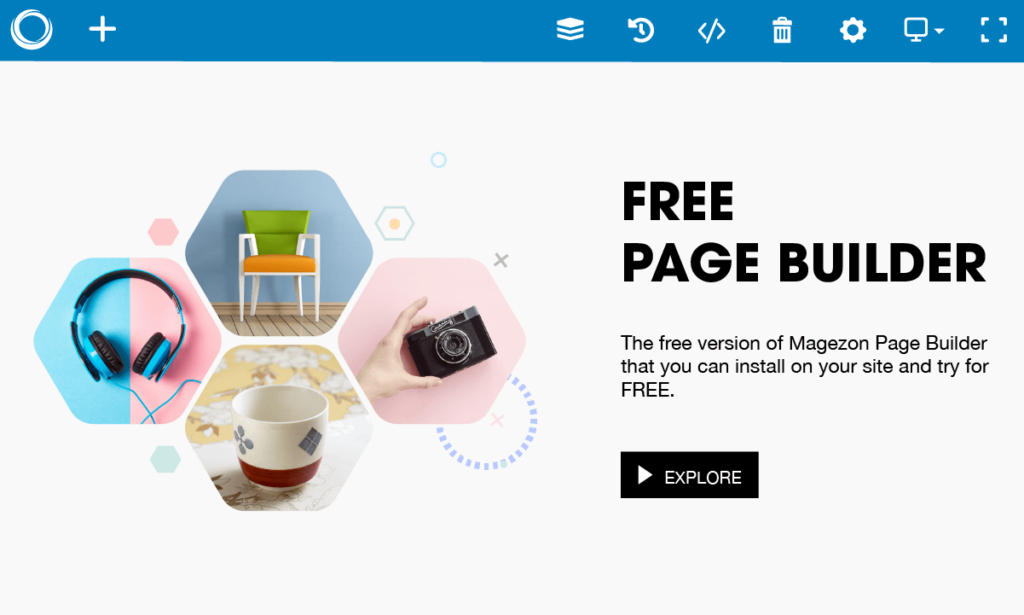Click the dashed blue circle decoration
The image size is (1024, 615).
[x=487, y=421]
